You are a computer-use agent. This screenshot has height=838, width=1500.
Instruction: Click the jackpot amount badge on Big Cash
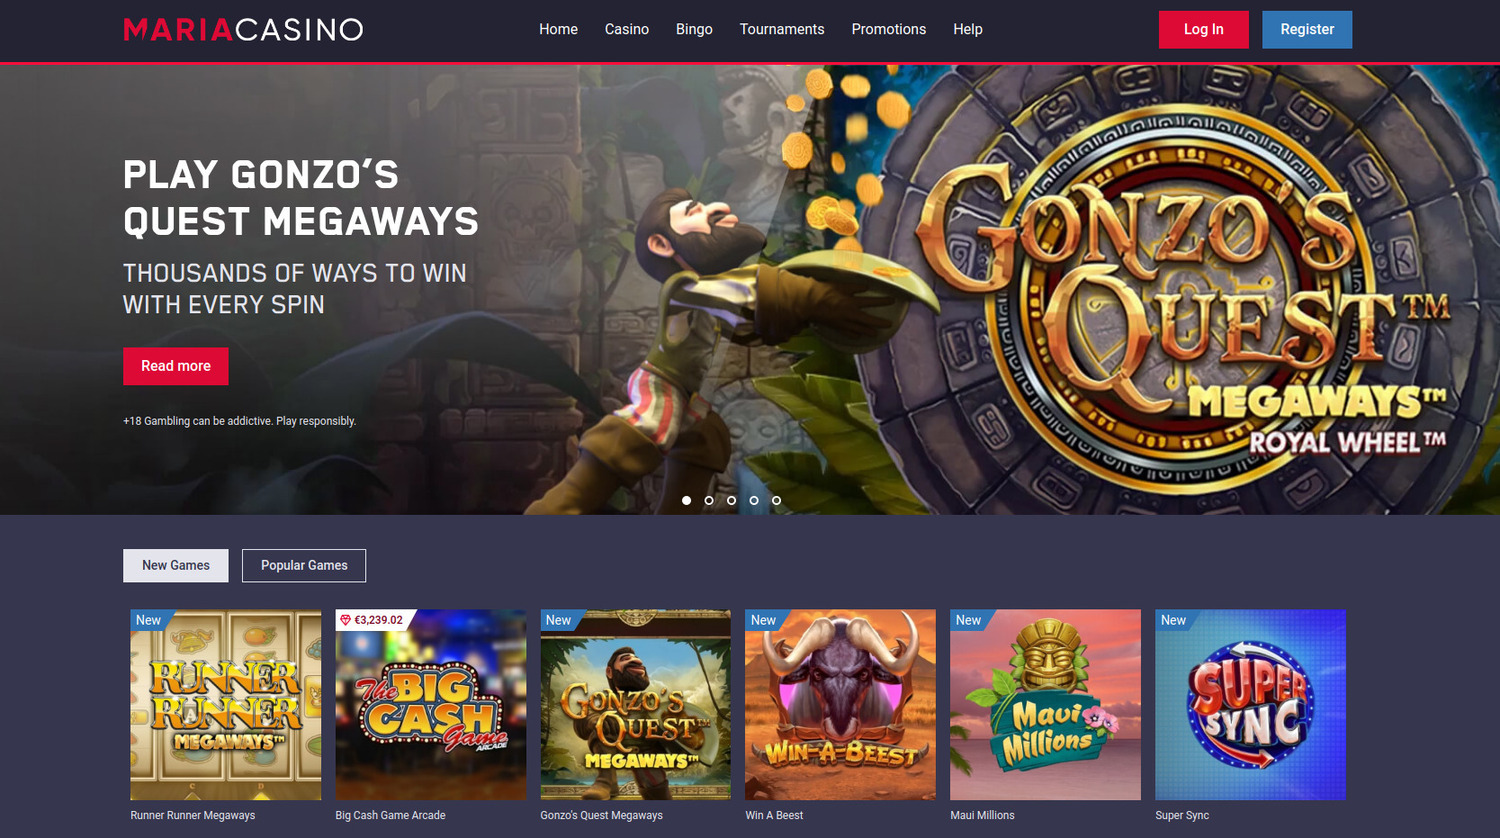point(372,620)
